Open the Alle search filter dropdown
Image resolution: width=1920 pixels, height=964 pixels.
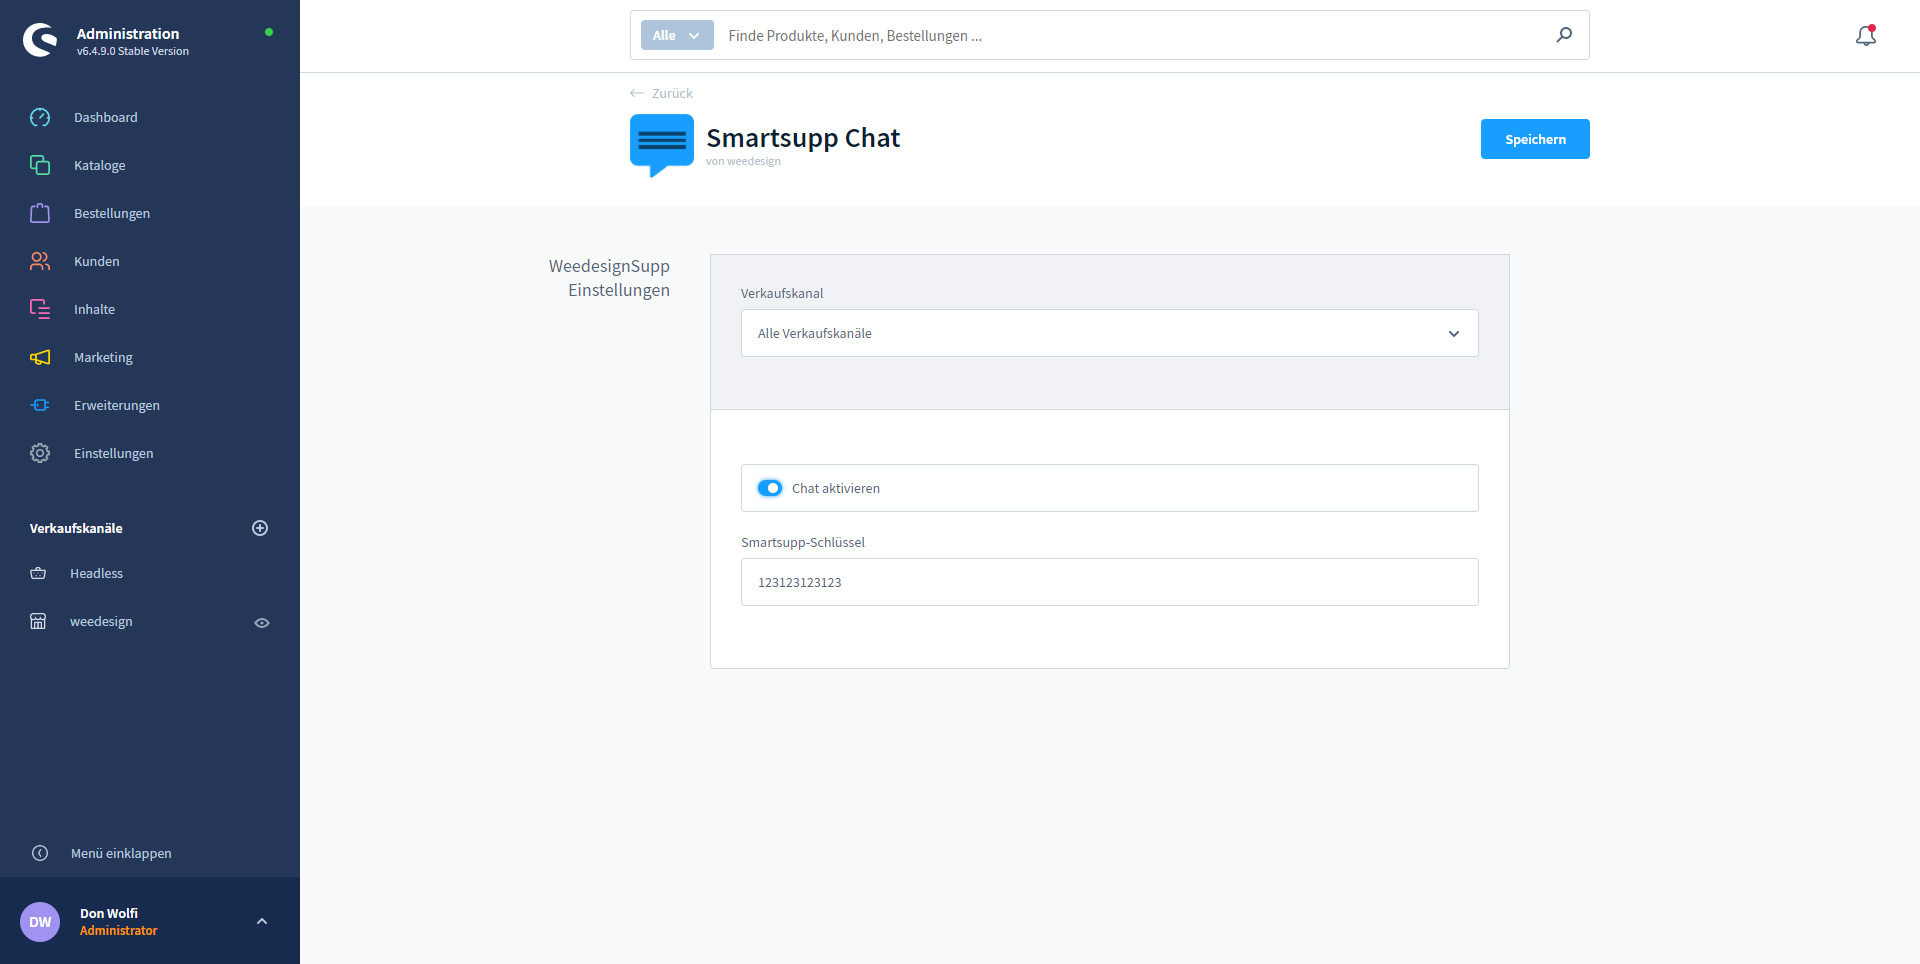[677, 35]
